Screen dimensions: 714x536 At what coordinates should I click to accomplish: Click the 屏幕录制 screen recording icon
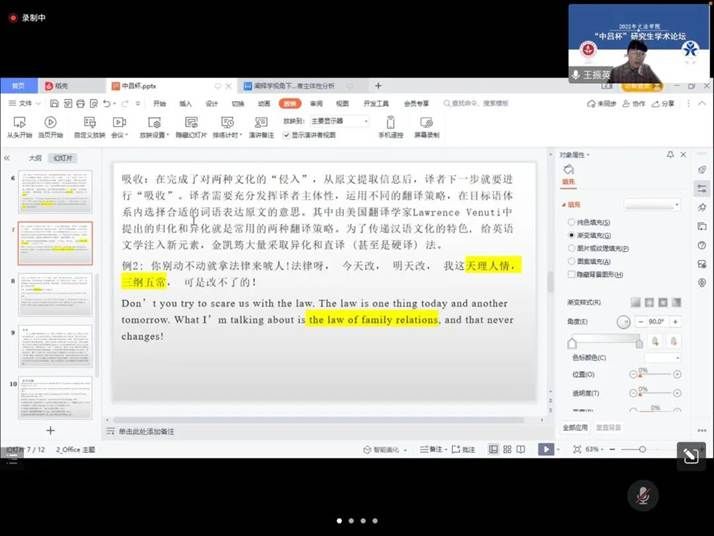click(x=426, y=123)
